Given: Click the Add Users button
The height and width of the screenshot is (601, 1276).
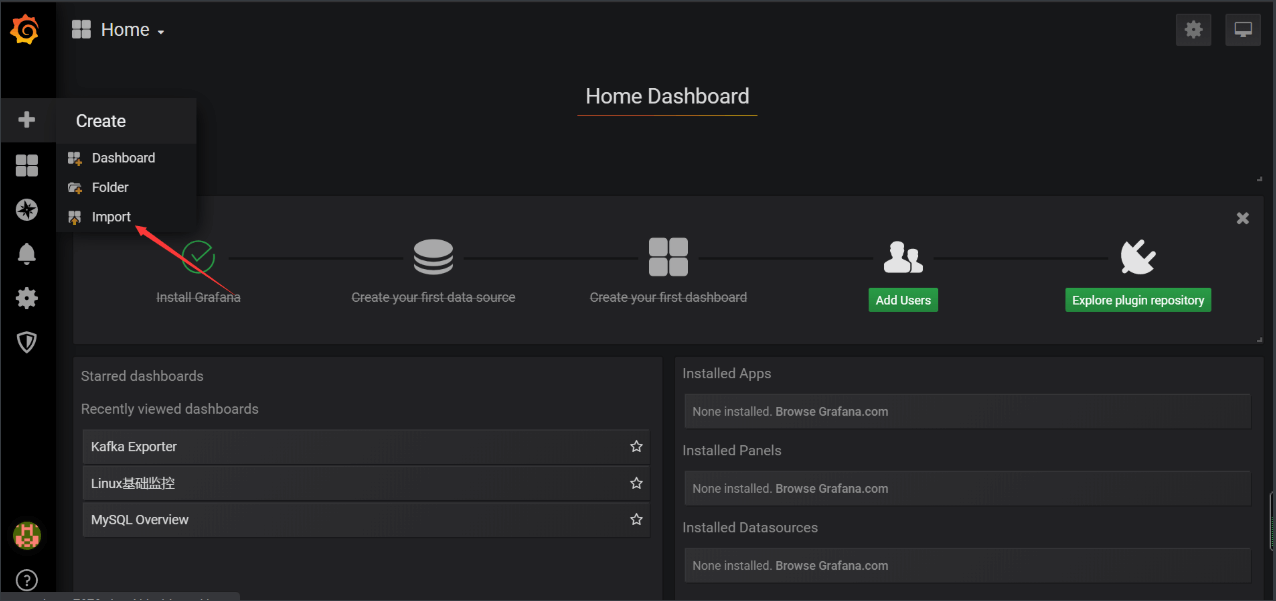Looking at the screenshot, I should (x=903, y=300).
